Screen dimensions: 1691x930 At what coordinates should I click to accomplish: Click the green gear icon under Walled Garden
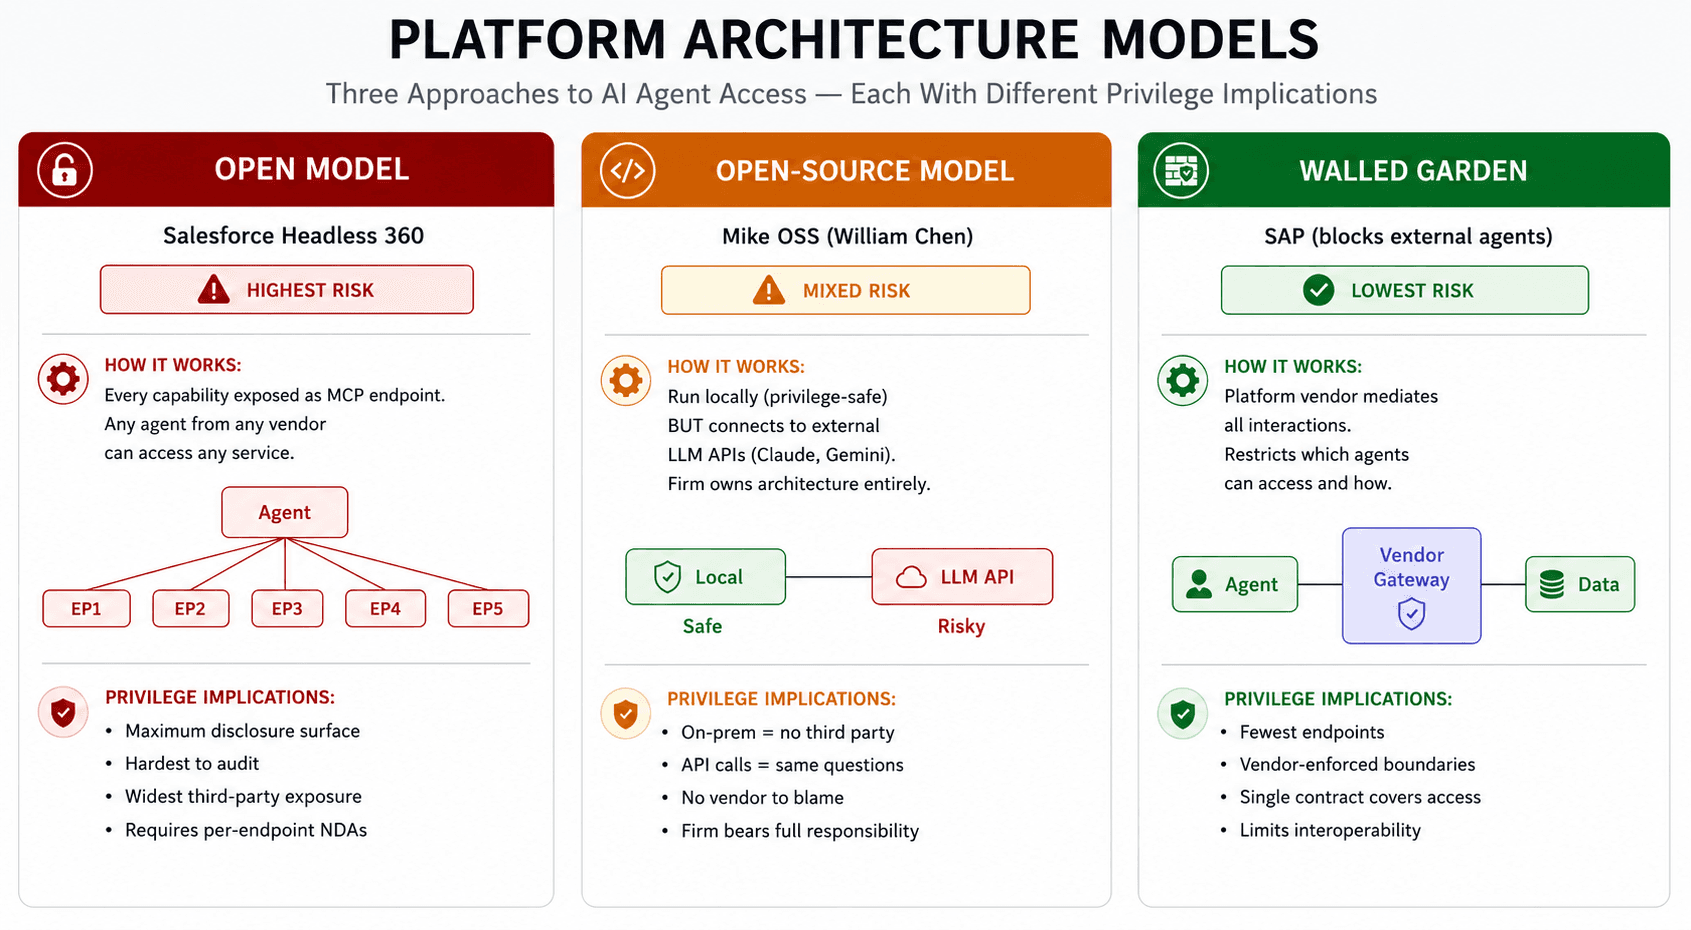pos(1183,381)
